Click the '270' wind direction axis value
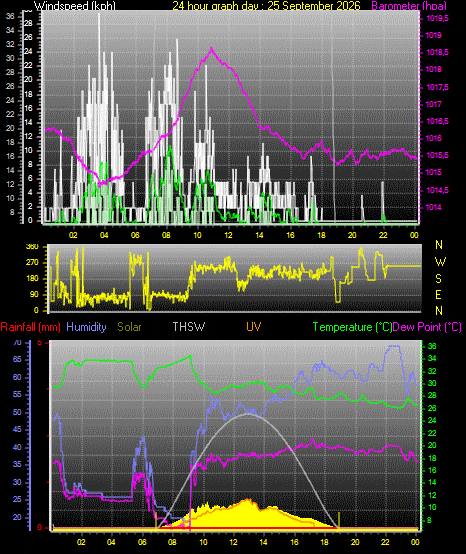The width and height of the screenshot is (466, 554). pyautogui.click(x=32, y=263)
